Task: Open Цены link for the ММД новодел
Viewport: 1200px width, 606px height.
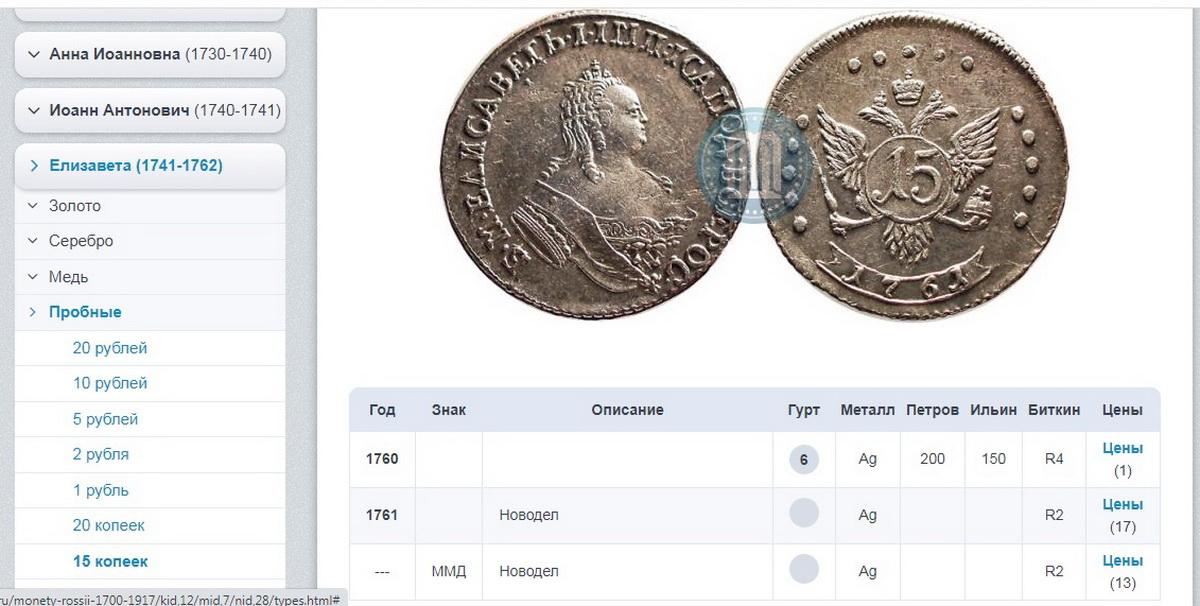Action: 1122,560
